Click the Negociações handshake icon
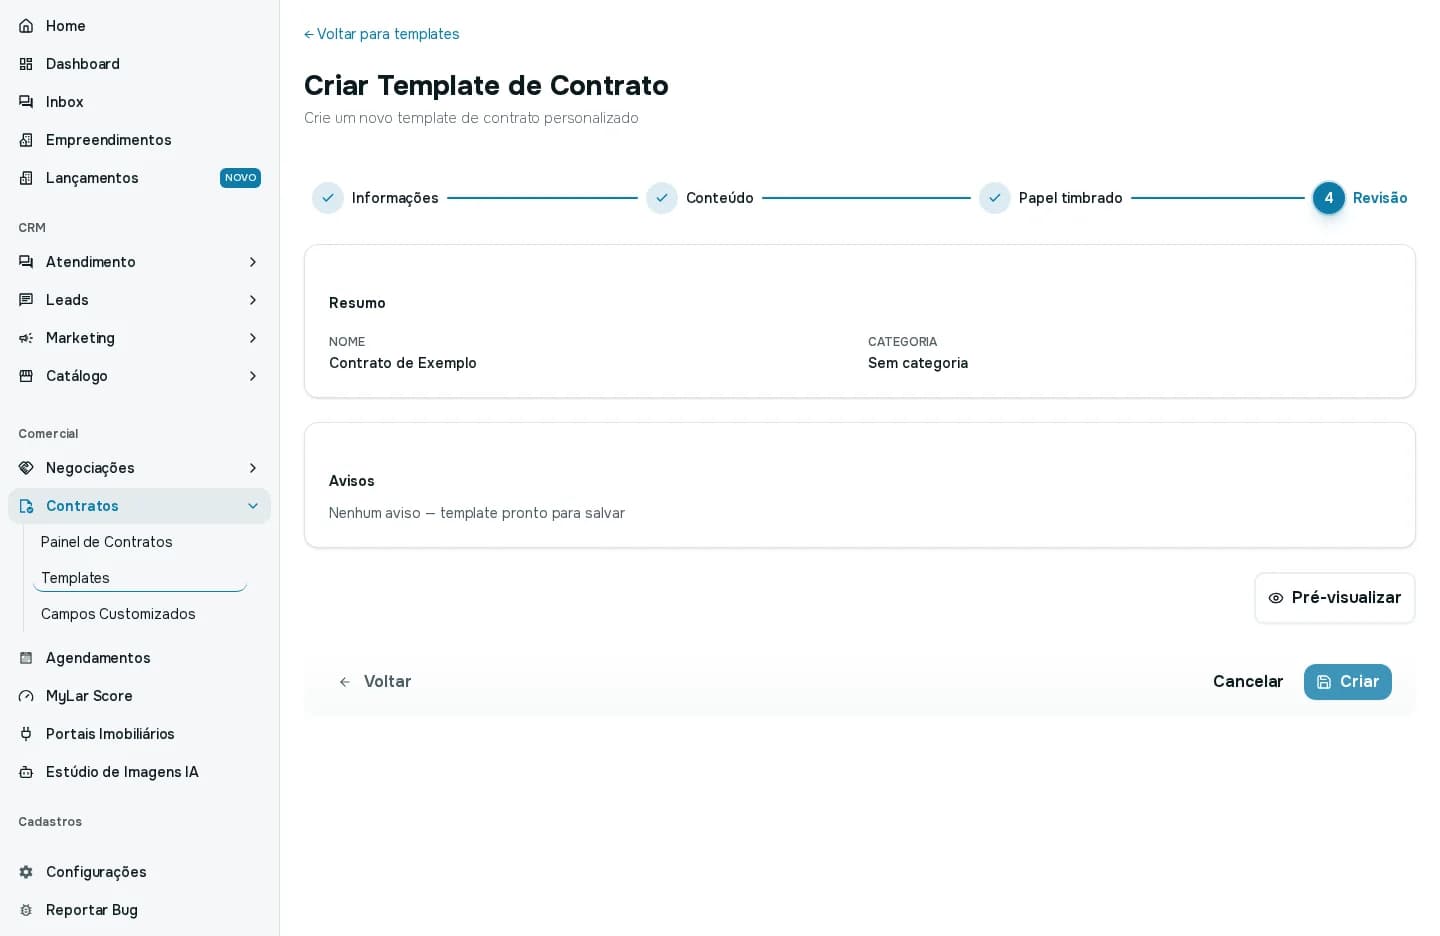This screenshot has height=936, width=1440. click(26, 468)
